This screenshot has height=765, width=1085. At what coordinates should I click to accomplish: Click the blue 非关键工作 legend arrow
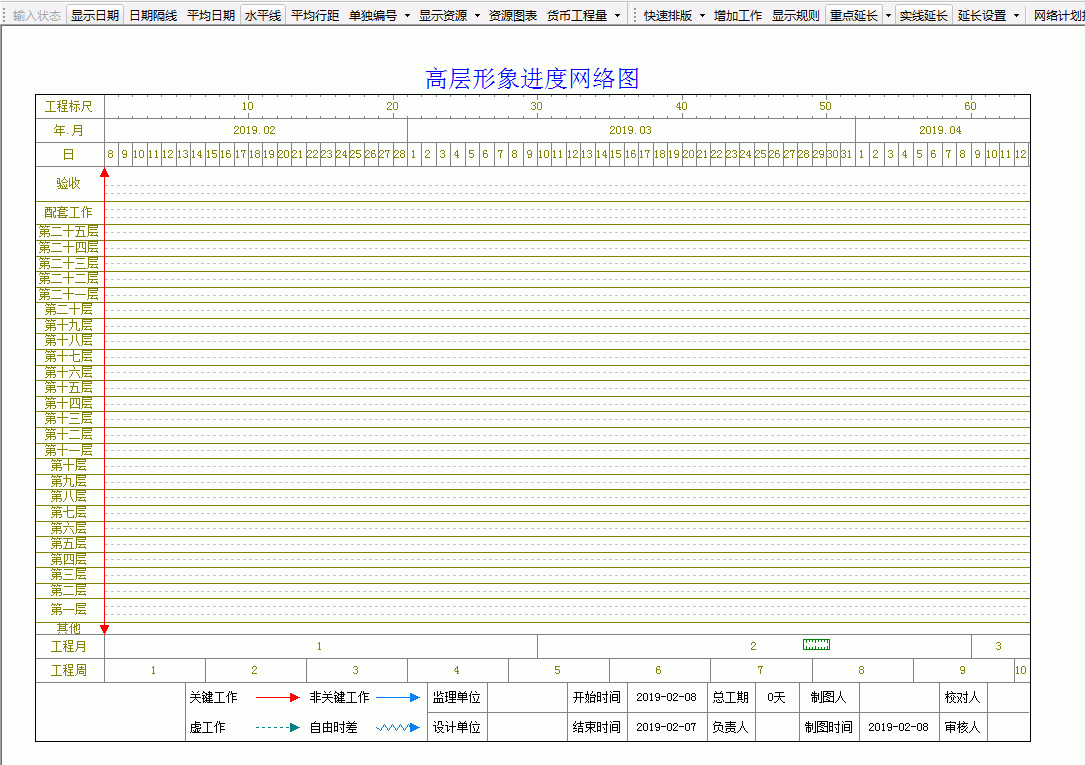tap(398, 697)
